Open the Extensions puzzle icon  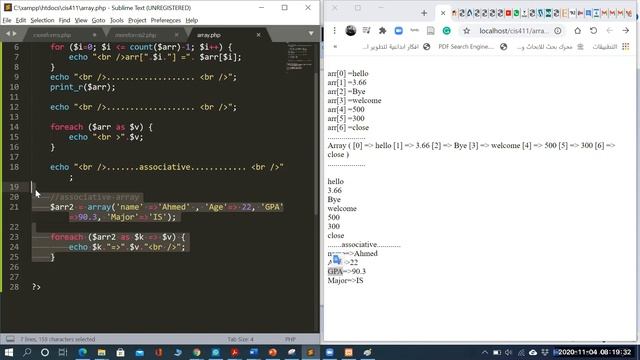coord(382,31)
